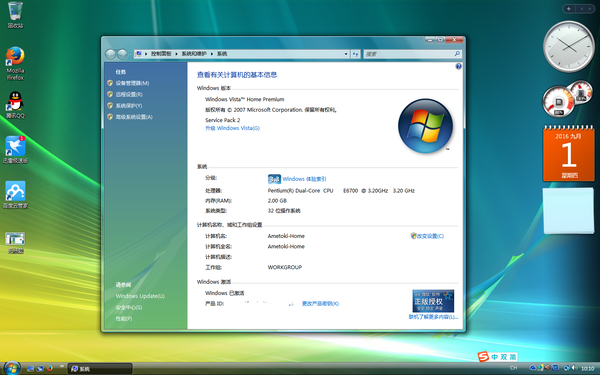Click the 2.00 GB memory value
600x375 pixels.
[277, 201]
